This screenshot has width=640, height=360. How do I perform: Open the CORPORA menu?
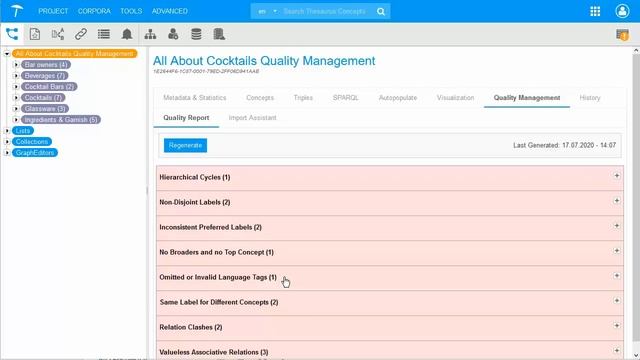tap(94, 11)
